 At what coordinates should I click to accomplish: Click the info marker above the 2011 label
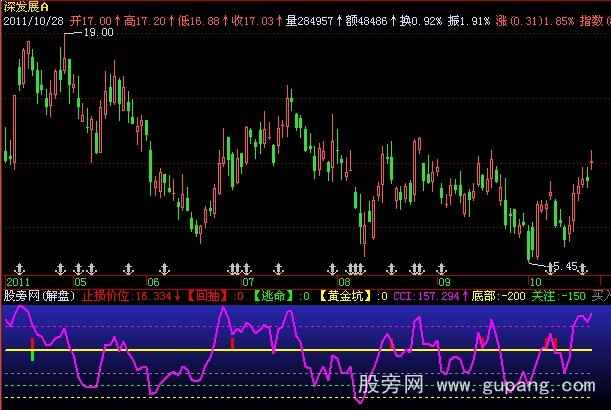[19, 269]
